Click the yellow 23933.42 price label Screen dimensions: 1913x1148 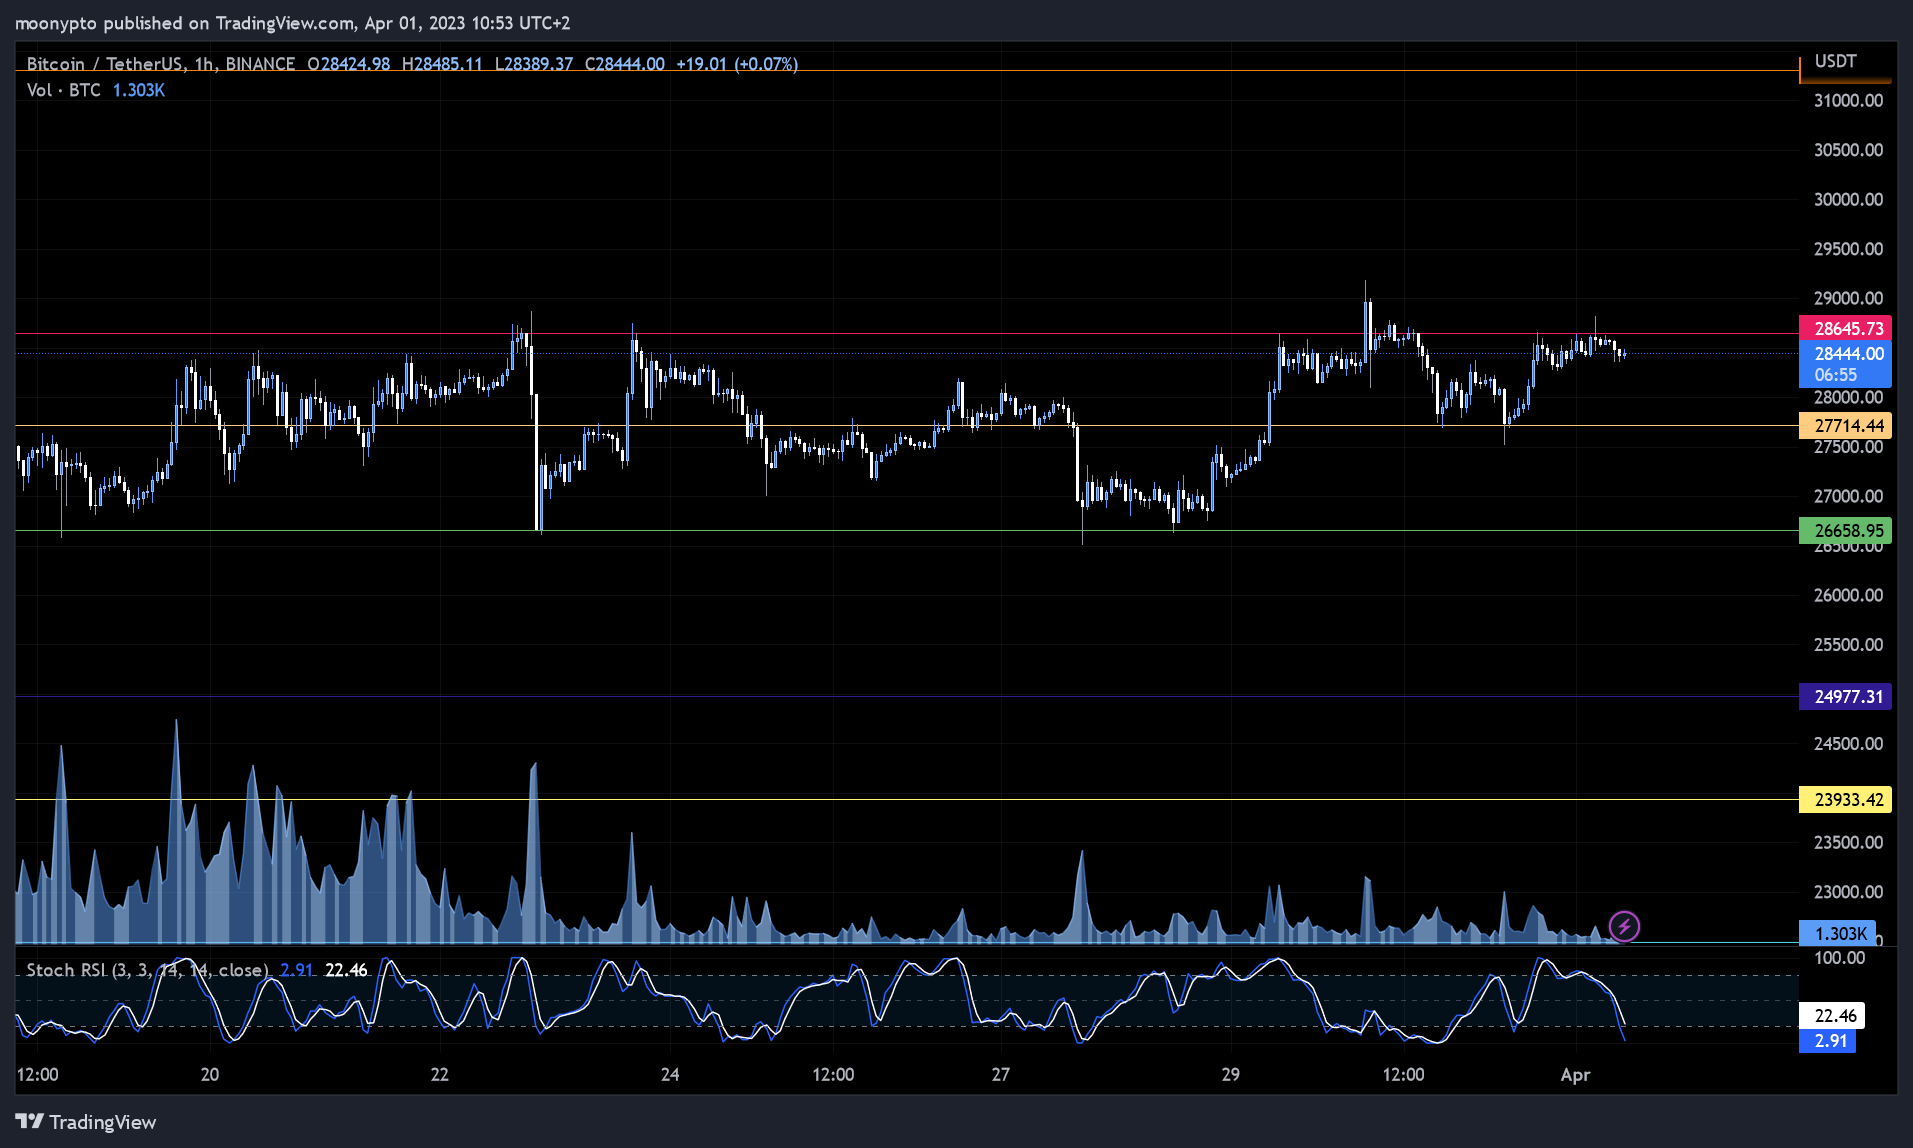[1845, 799]
